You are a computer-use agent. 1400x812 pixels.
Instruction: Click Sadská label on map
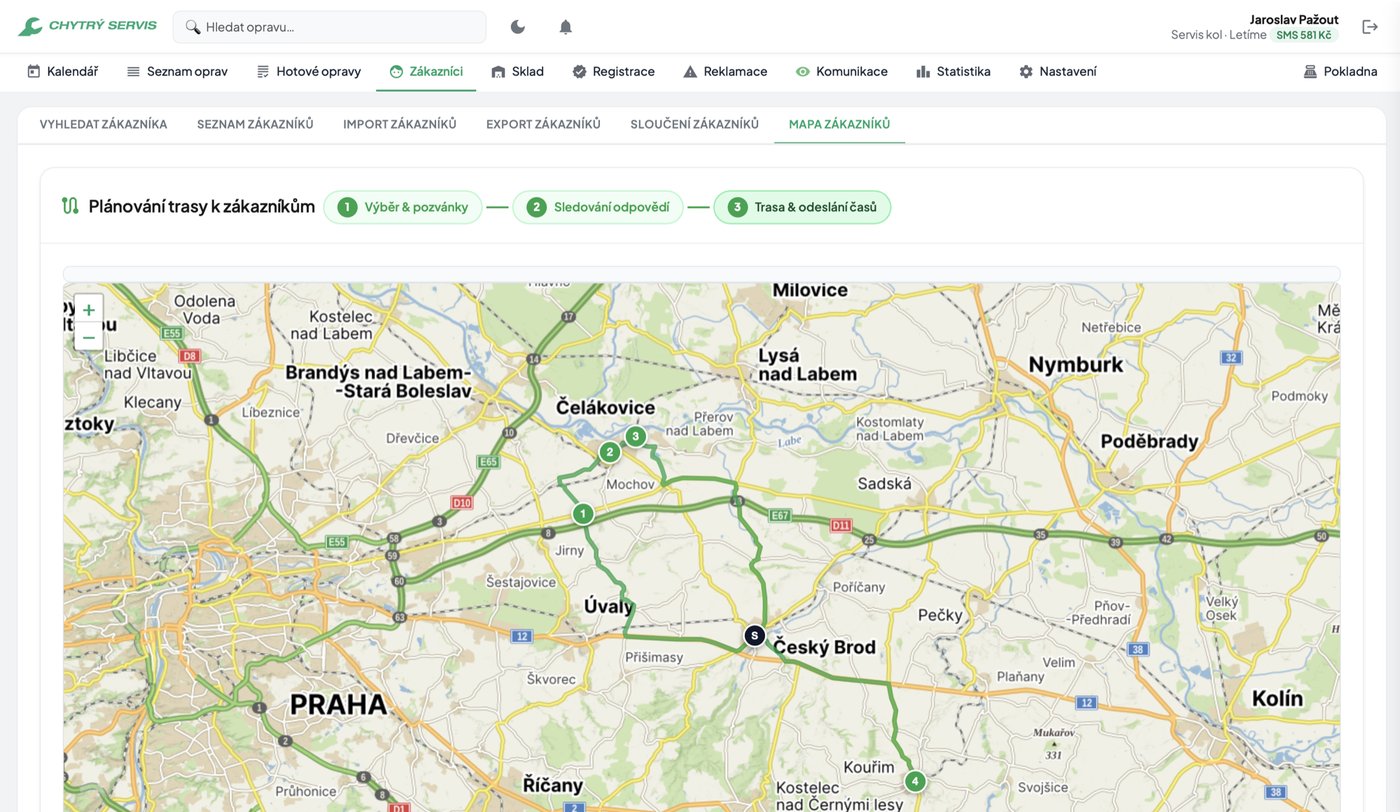885,484
